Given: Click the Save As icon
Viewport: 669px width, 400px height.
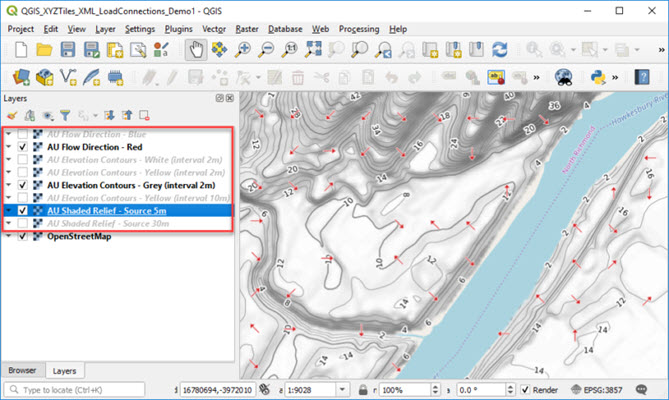Looking at the screenshot, I should click(91, 50).
